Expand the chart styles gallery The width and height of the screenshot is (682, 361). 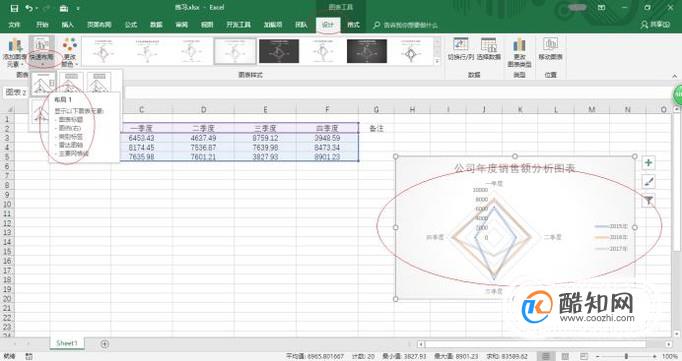click(x=437, y=62)
